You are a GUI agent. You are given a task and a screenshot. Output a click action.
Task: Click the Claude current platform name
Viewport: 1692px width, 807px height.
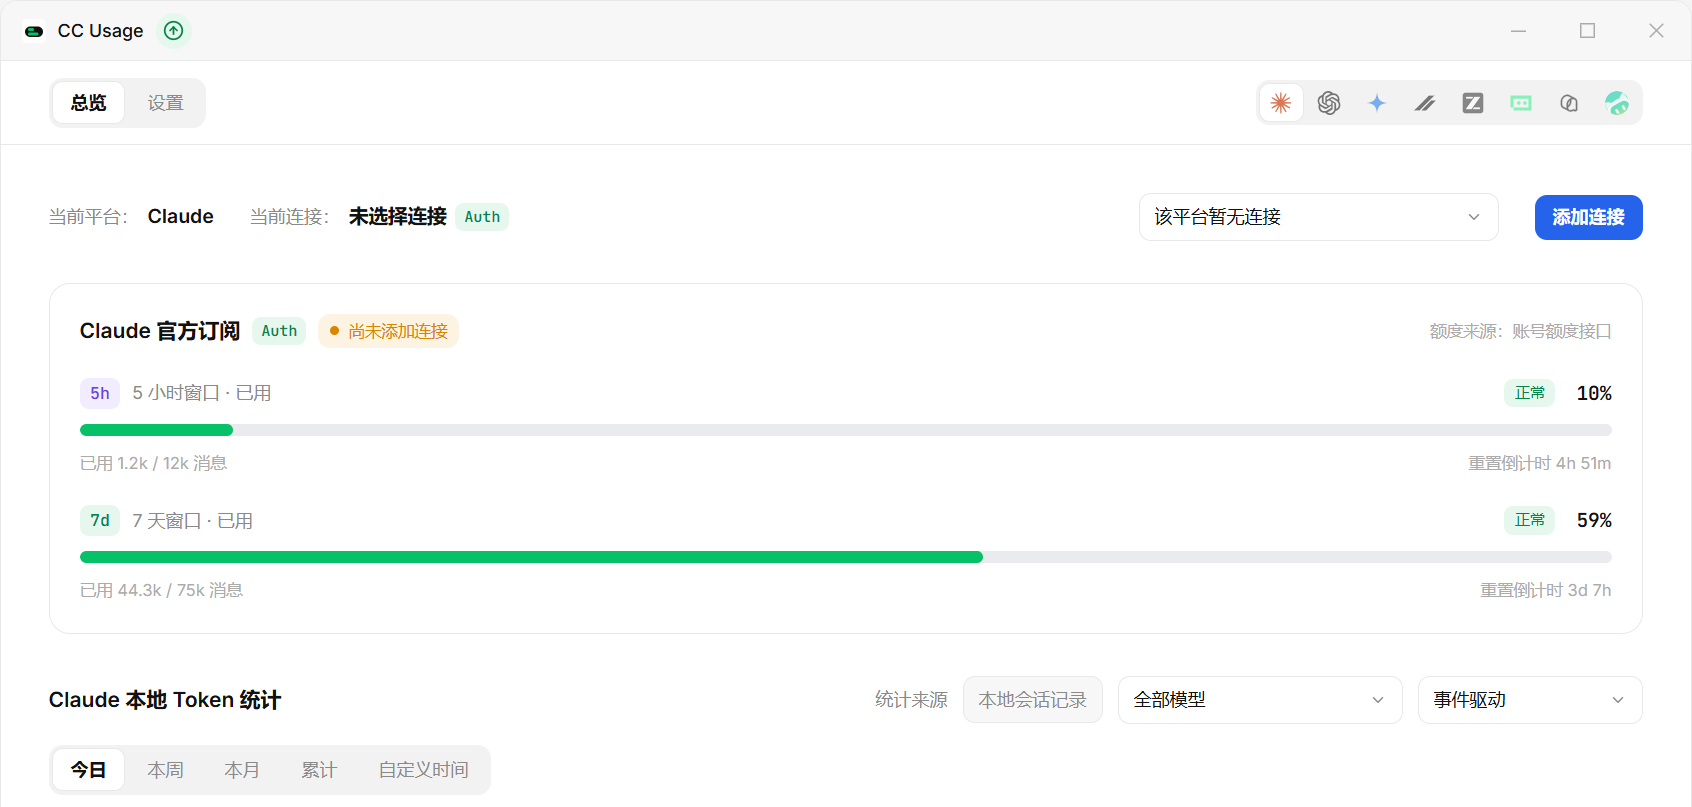coord(181,217)
